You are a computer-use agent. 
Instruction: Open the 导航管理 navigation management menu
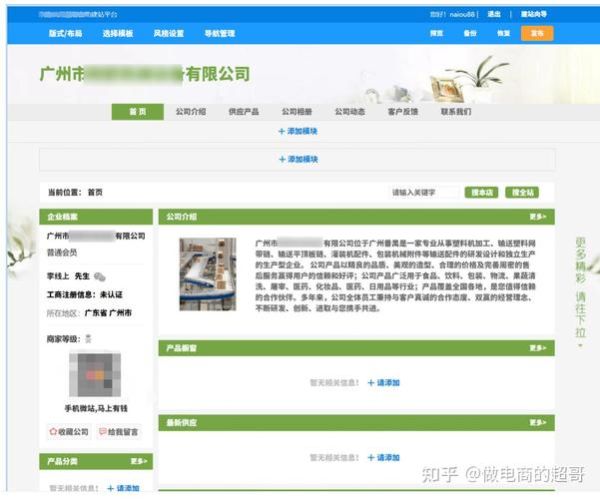(220, 33)
